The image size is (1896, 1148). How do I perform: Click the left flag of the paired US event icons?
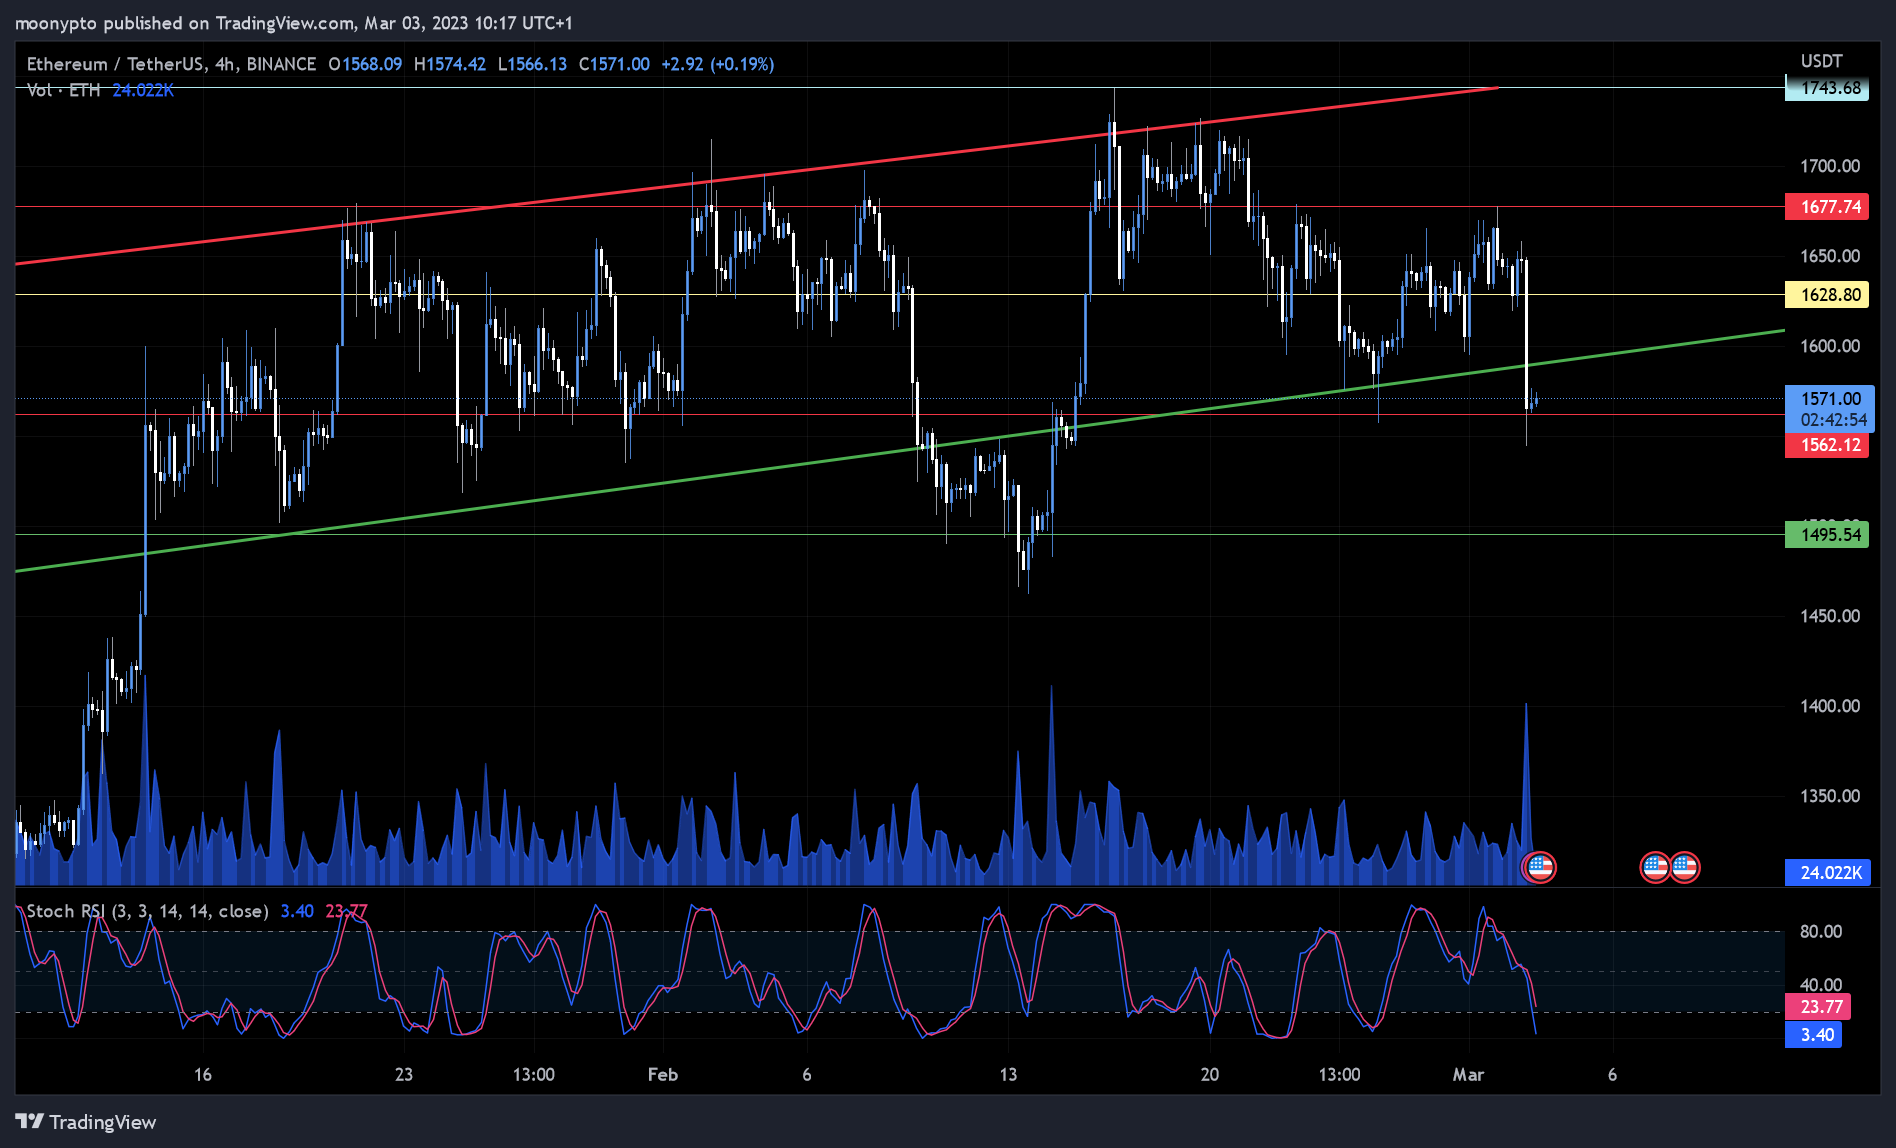pos(1655,867)
